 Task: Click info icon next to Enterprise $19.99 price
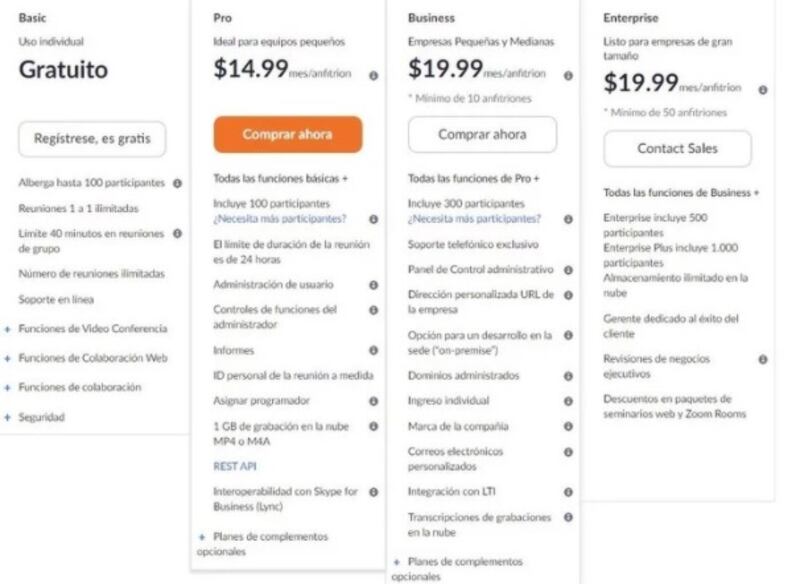(763, 90)
